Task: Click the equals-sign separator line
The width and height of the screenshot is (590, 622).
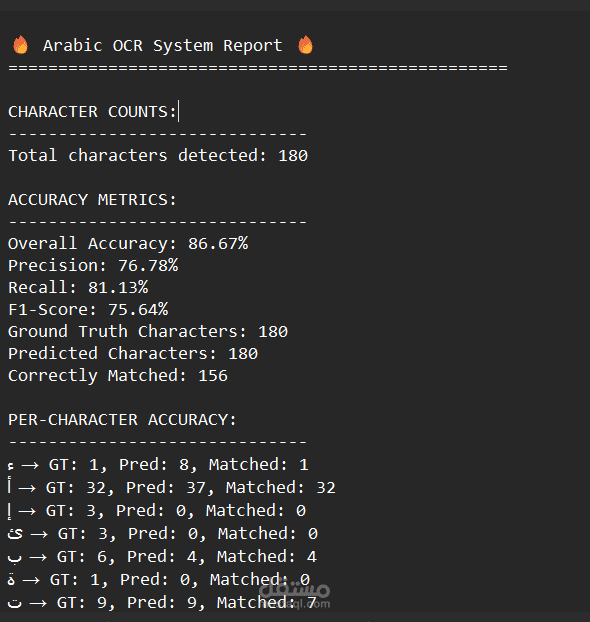Action: tap(258, 68)
